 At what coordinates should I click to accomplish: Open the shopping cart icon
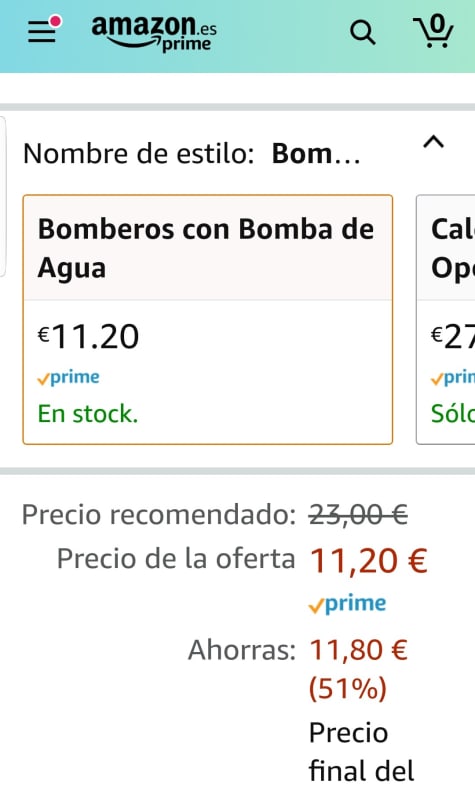(x=433, y=32)
